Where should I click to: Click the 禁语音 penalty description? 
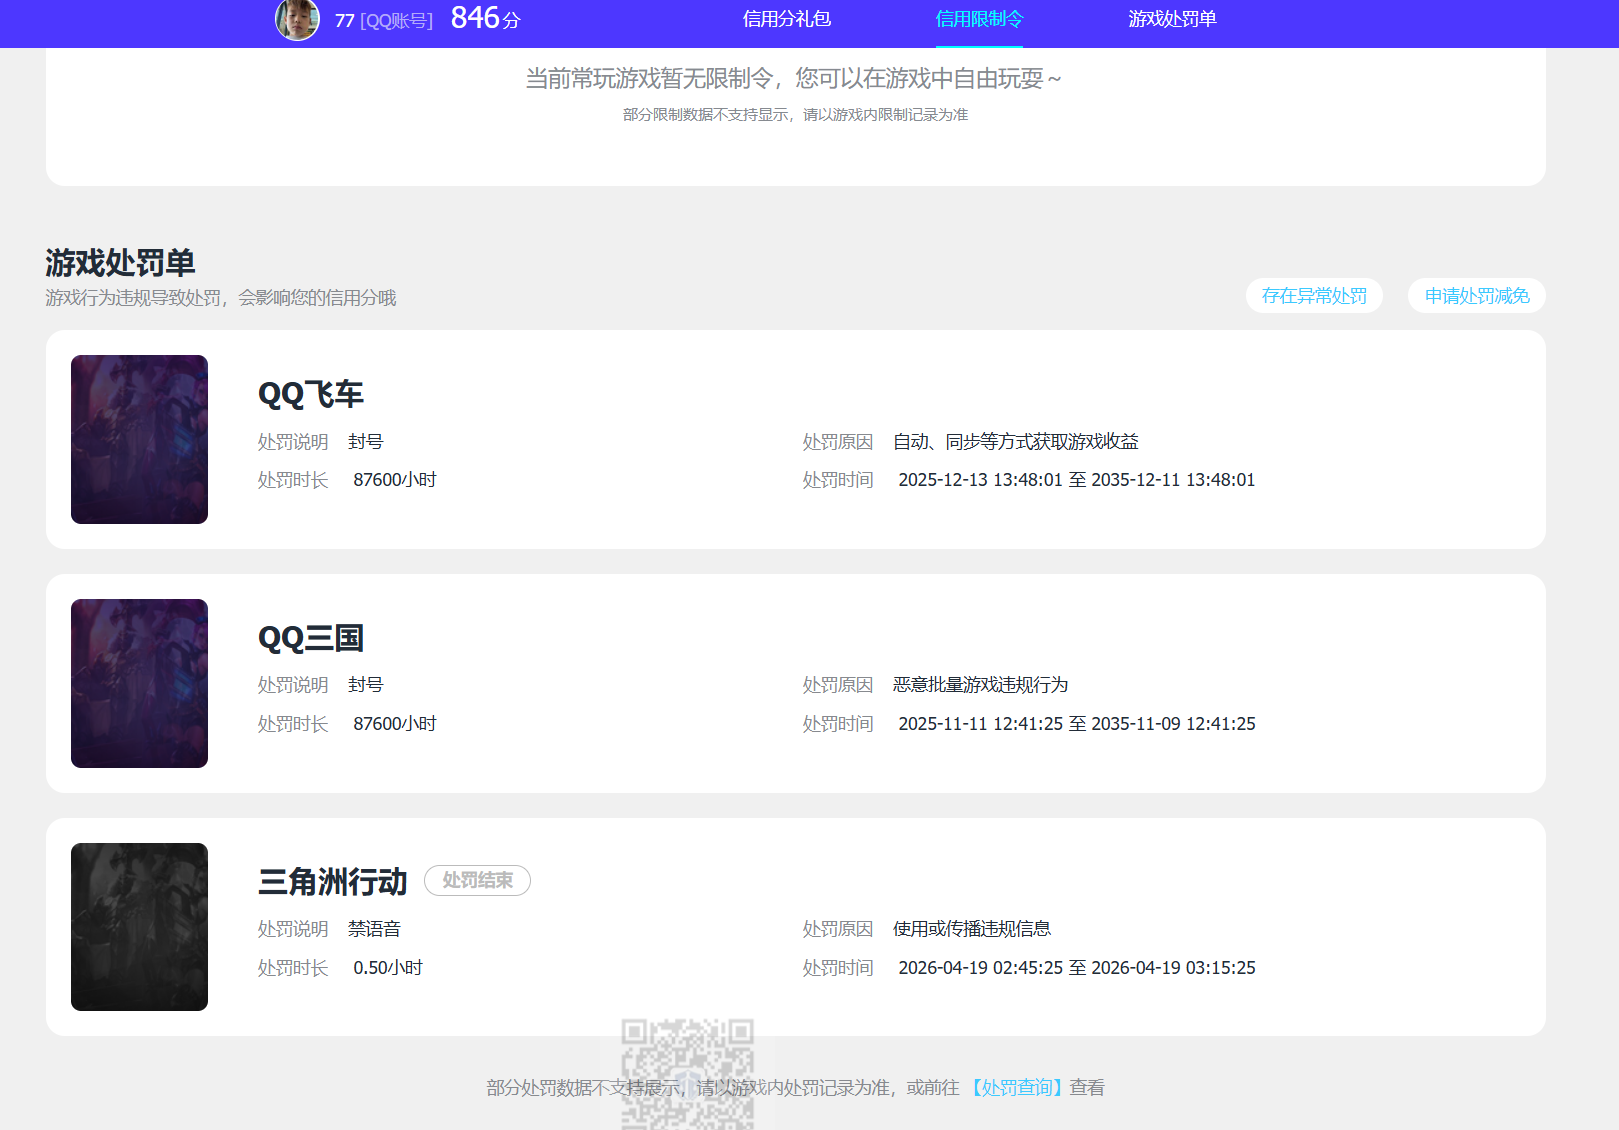pos(374,929)
